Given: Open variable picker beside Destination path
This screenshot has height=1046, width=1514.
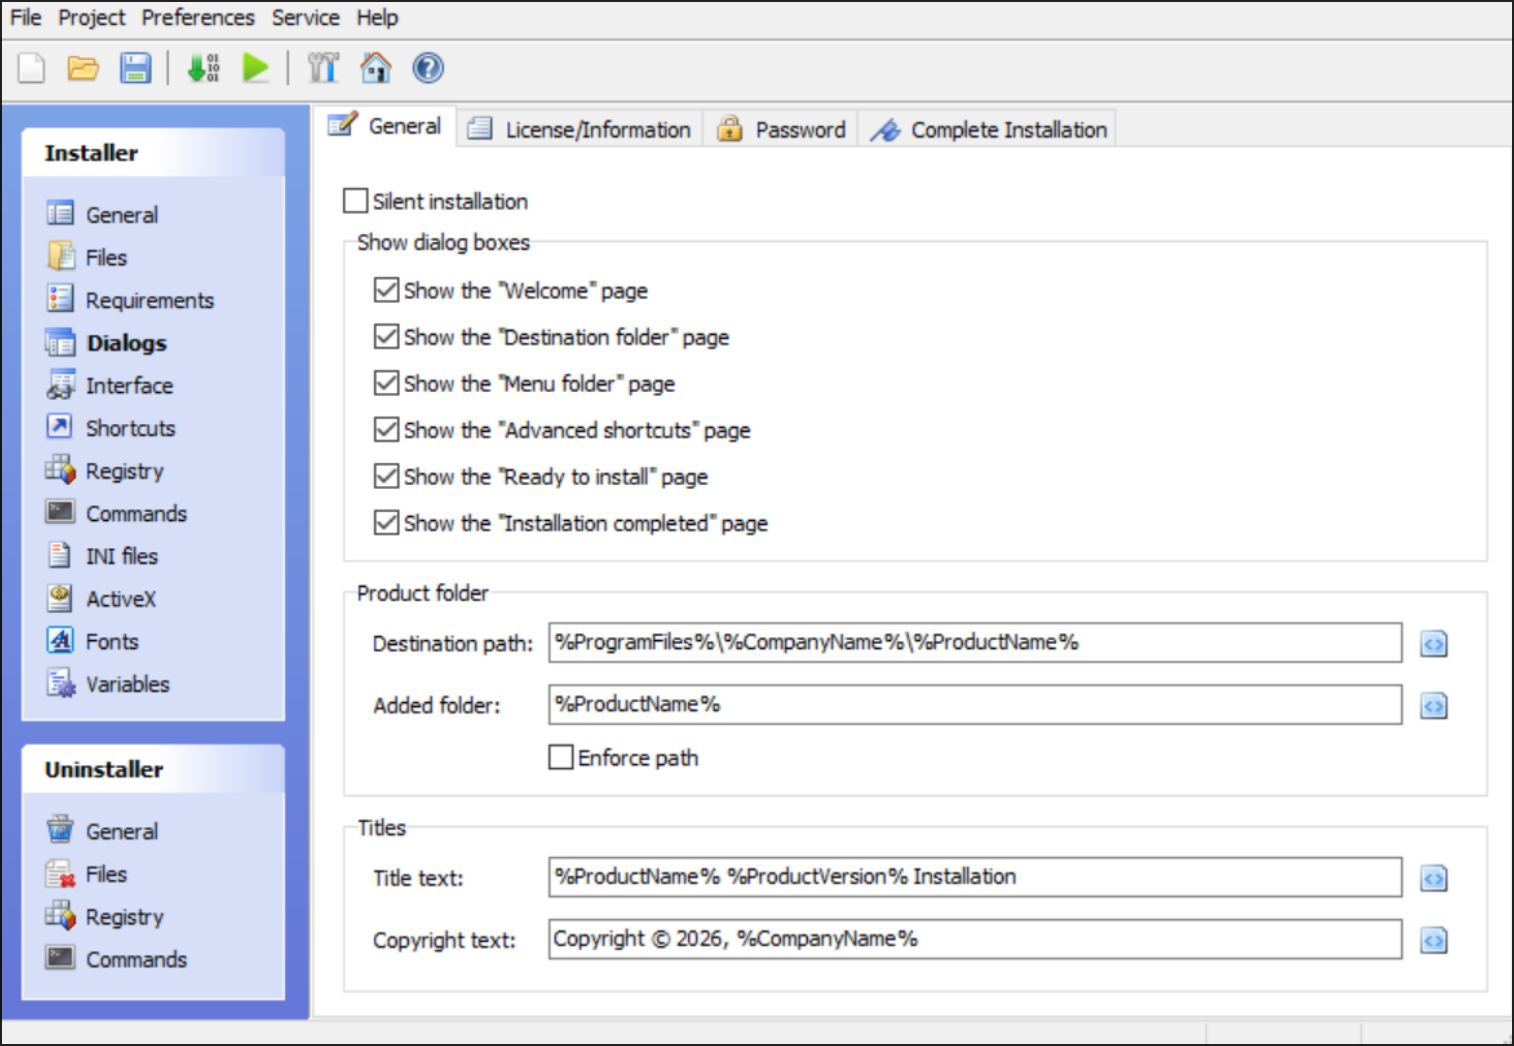Looking at the screenshot, I should tap(1433, 644).
